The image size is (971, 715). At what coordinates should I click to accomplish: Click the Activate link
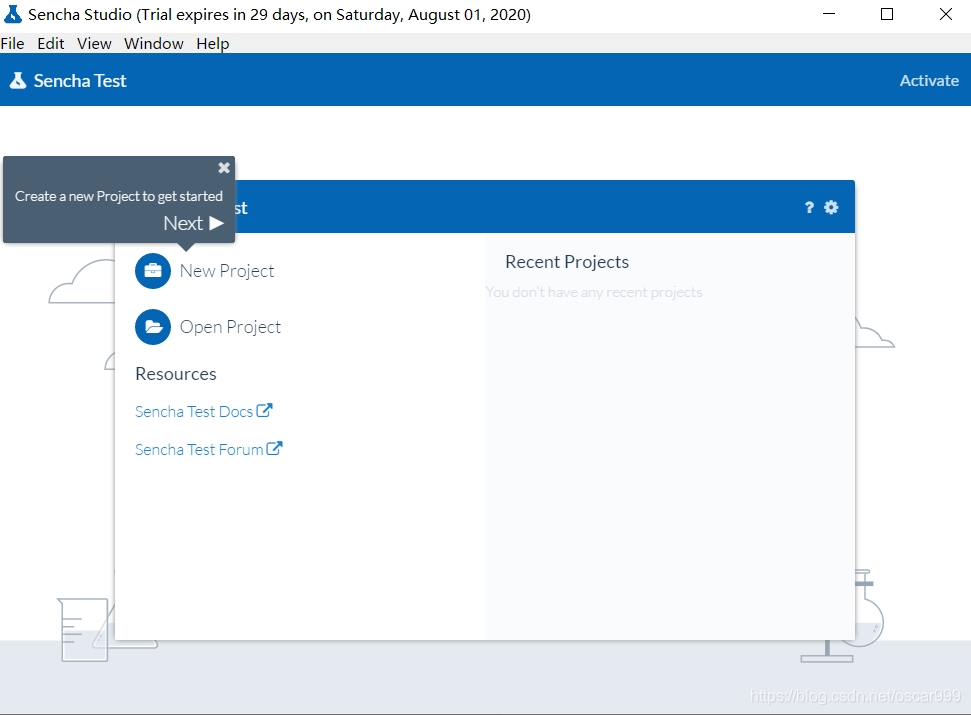pyautogui.click(x=929, y=80)
